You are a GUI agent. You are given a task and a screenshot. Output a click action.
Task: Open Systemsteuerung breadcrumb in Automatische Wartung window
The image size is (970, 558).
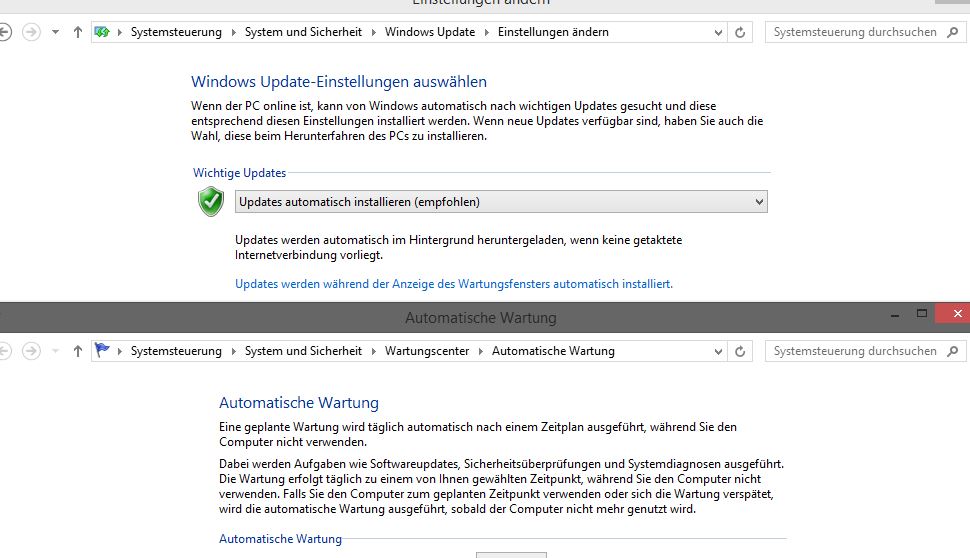click(176, 351)
